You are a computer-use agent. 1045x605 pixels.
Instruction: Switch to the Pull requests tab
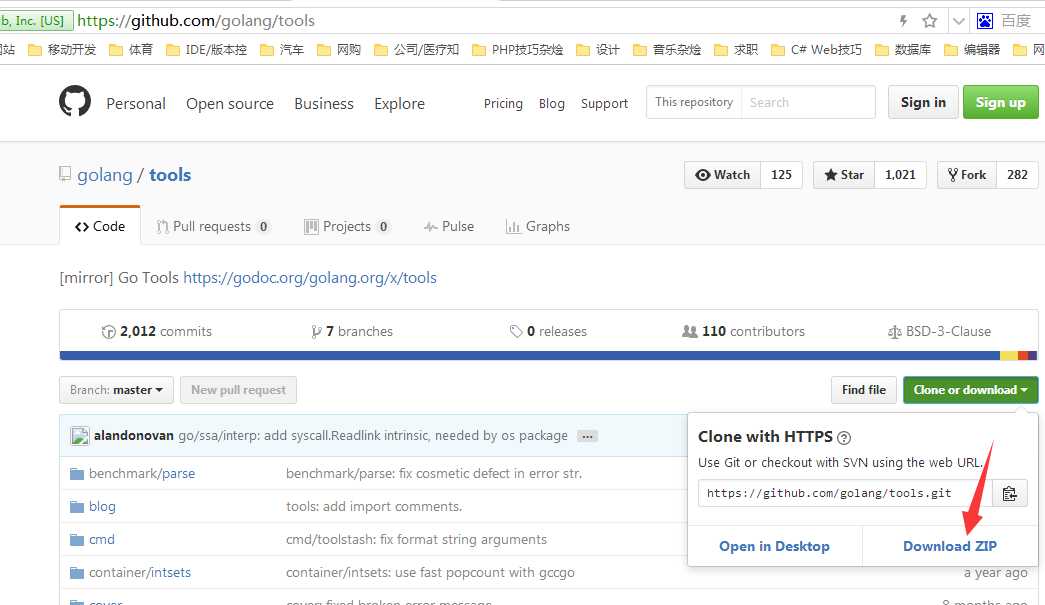click(213, 227)
